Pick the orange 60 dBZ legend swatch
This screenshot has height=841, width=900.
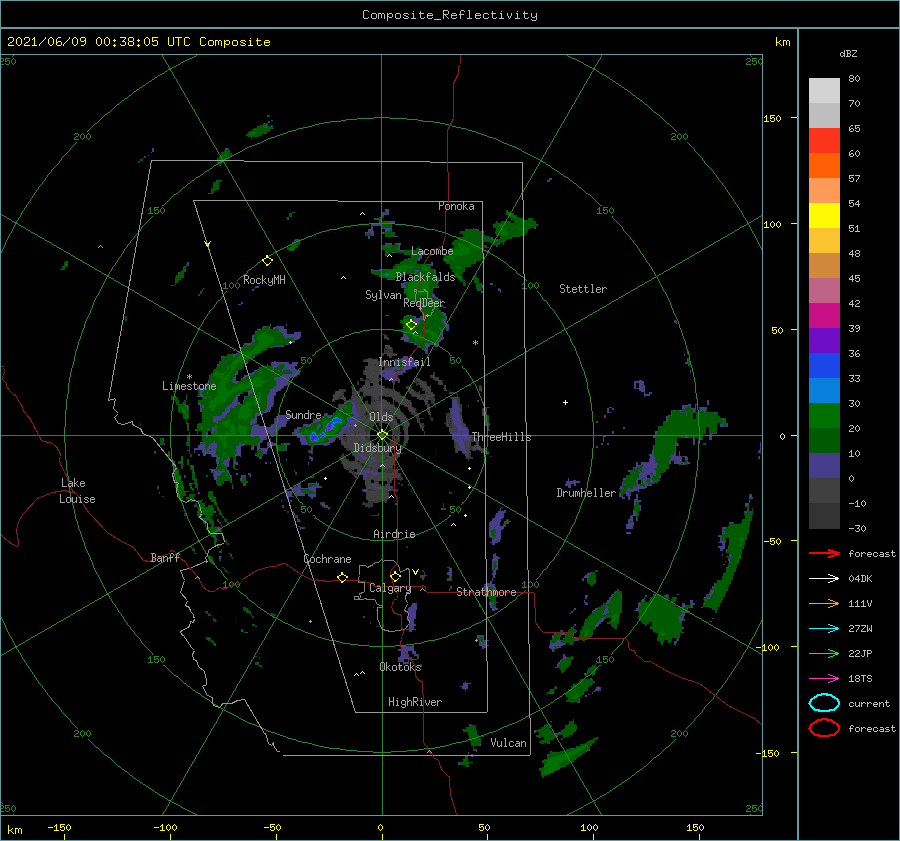click(x=824, y=165)
